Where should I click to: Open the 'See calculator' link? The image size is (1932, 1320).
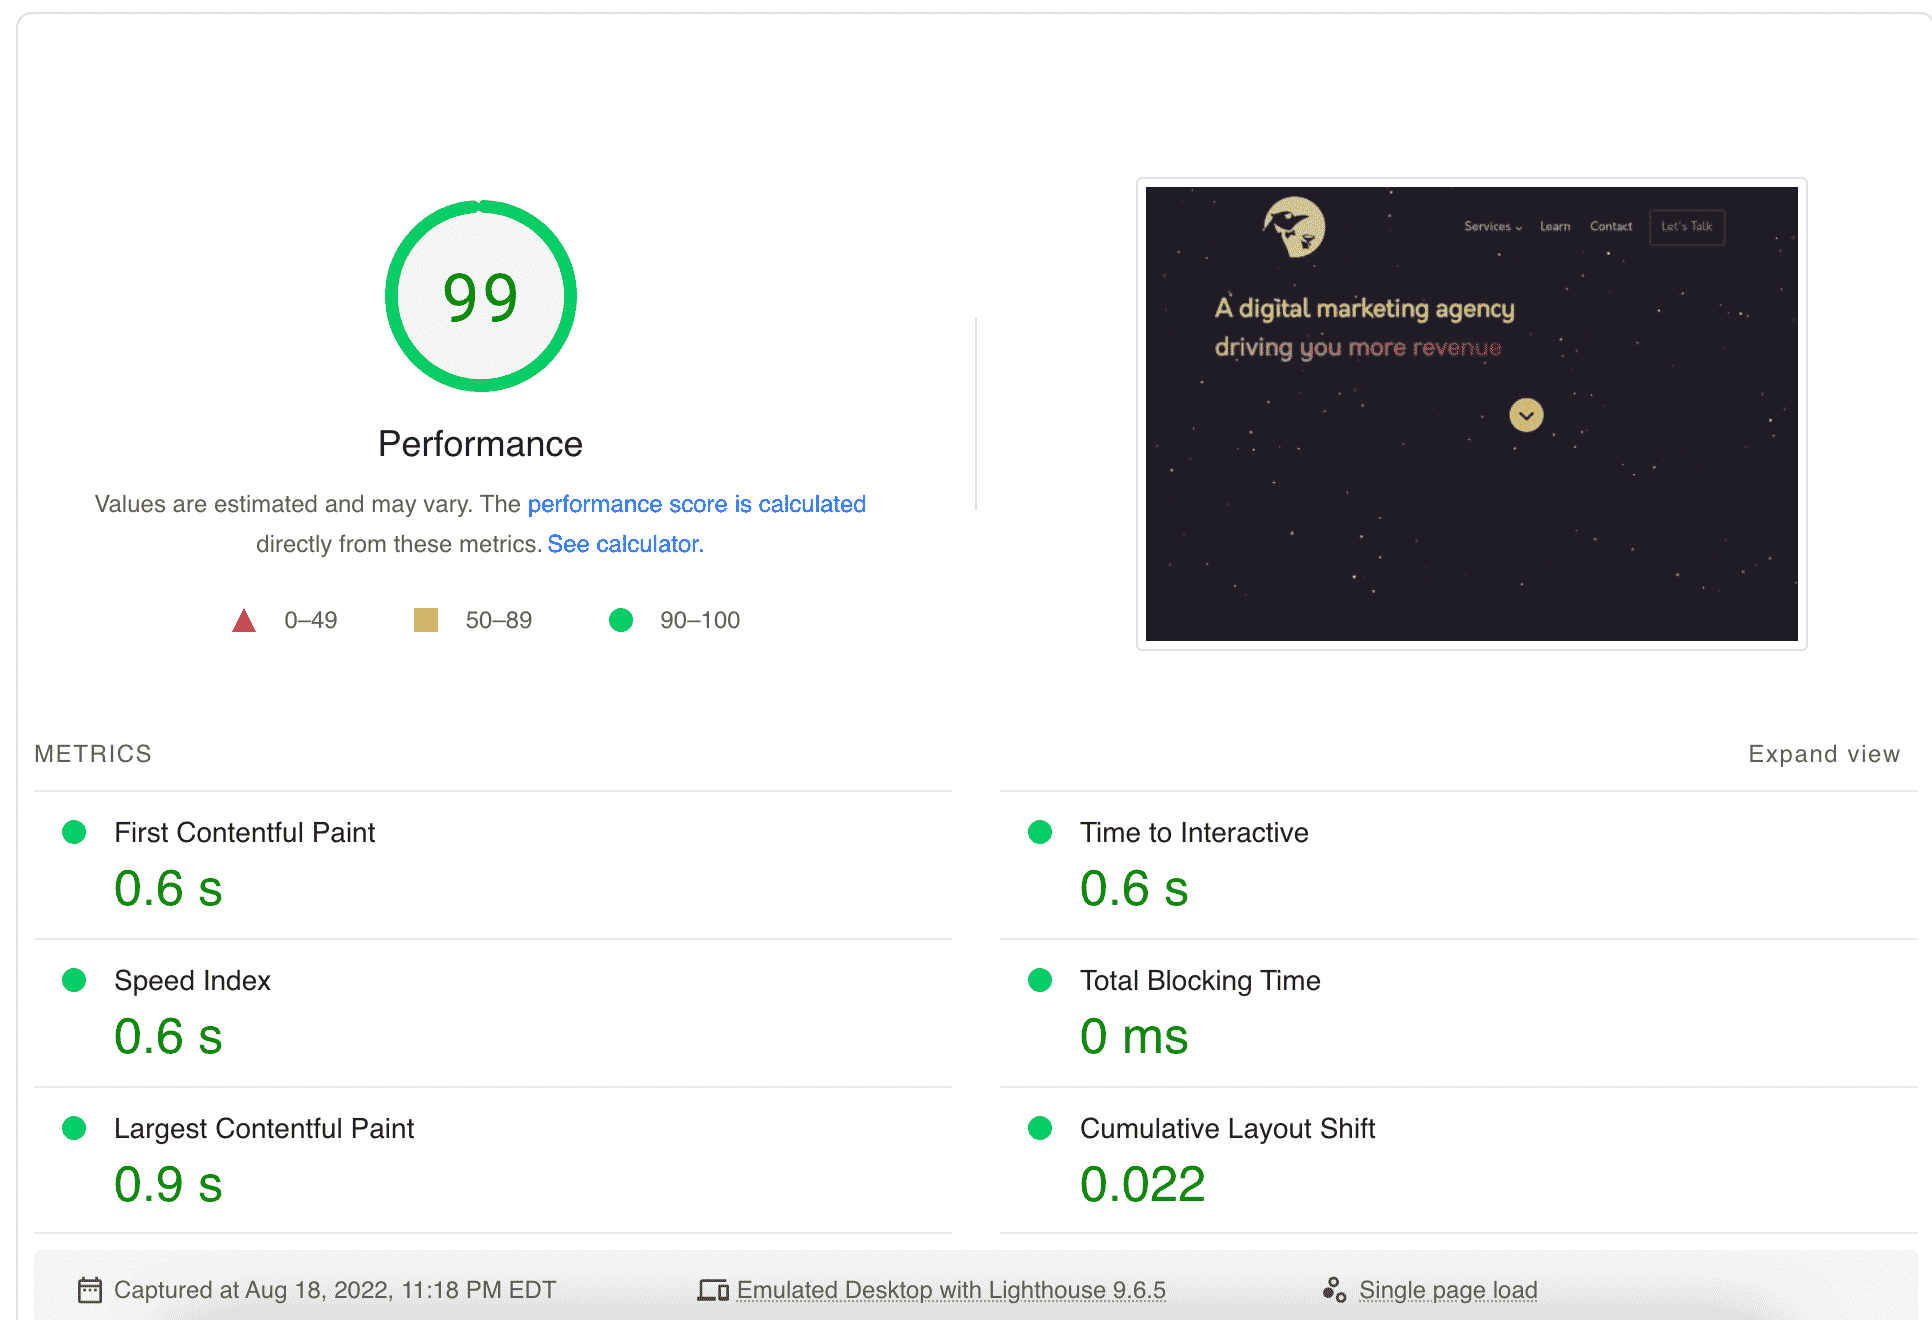click(625, 544)
